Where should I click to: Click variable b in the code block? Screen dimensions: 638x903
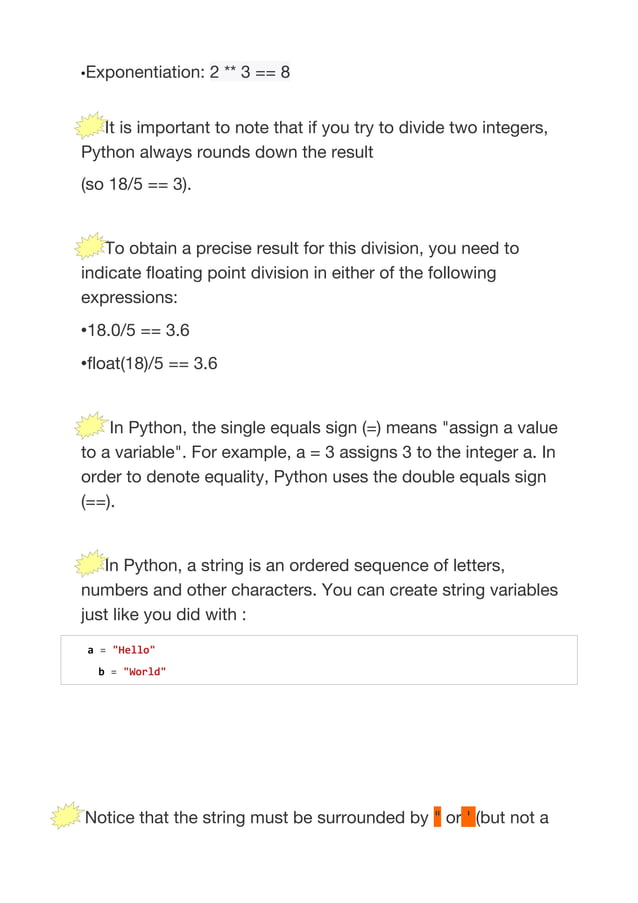coord(101,671)
